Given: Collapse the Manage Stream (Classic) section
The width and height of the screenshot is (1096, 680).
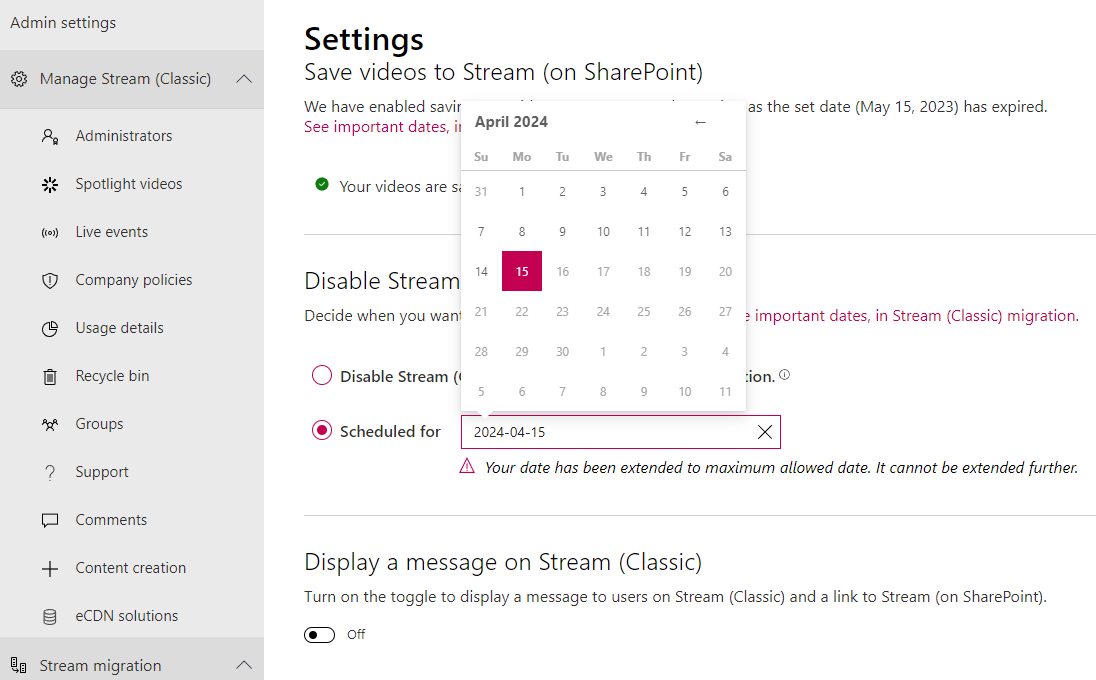Looking at the screenshot, I should [x=243, y=79].
